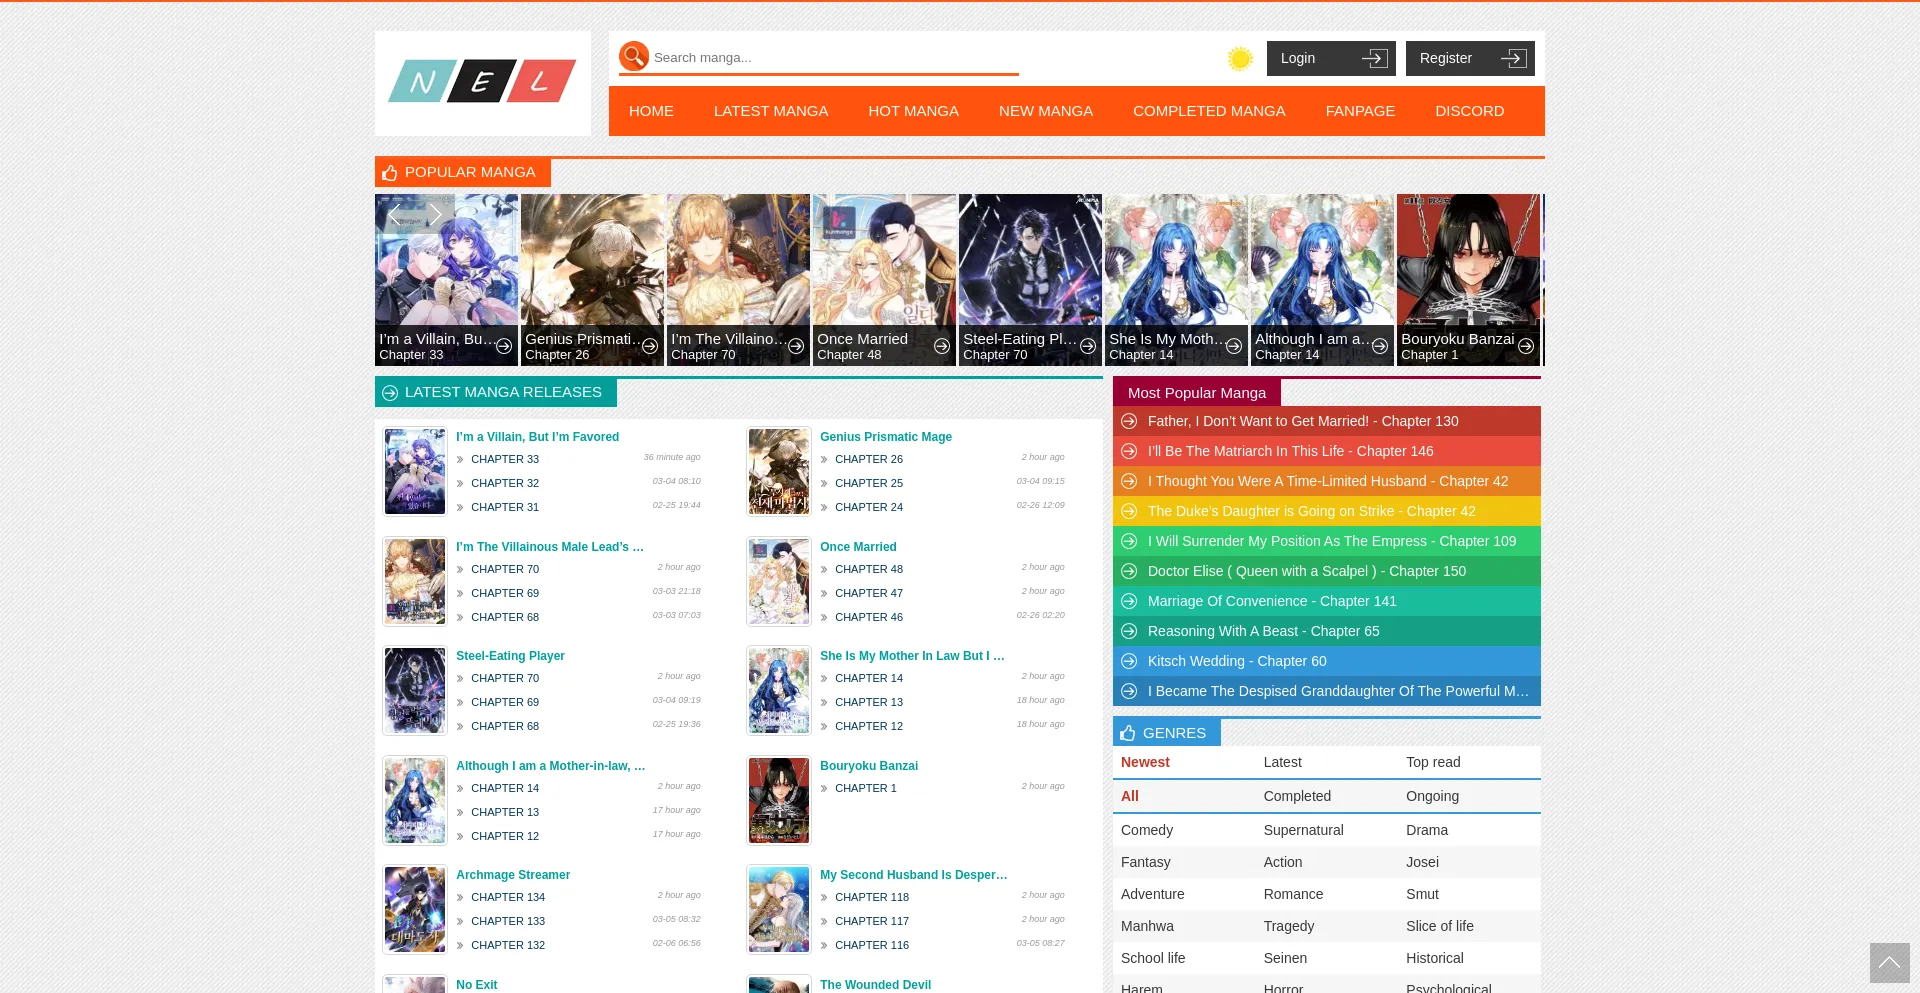Screen dimensions: 1920x993
Task: Toggle the sun light/dark theme icon
Action: 1240,59
